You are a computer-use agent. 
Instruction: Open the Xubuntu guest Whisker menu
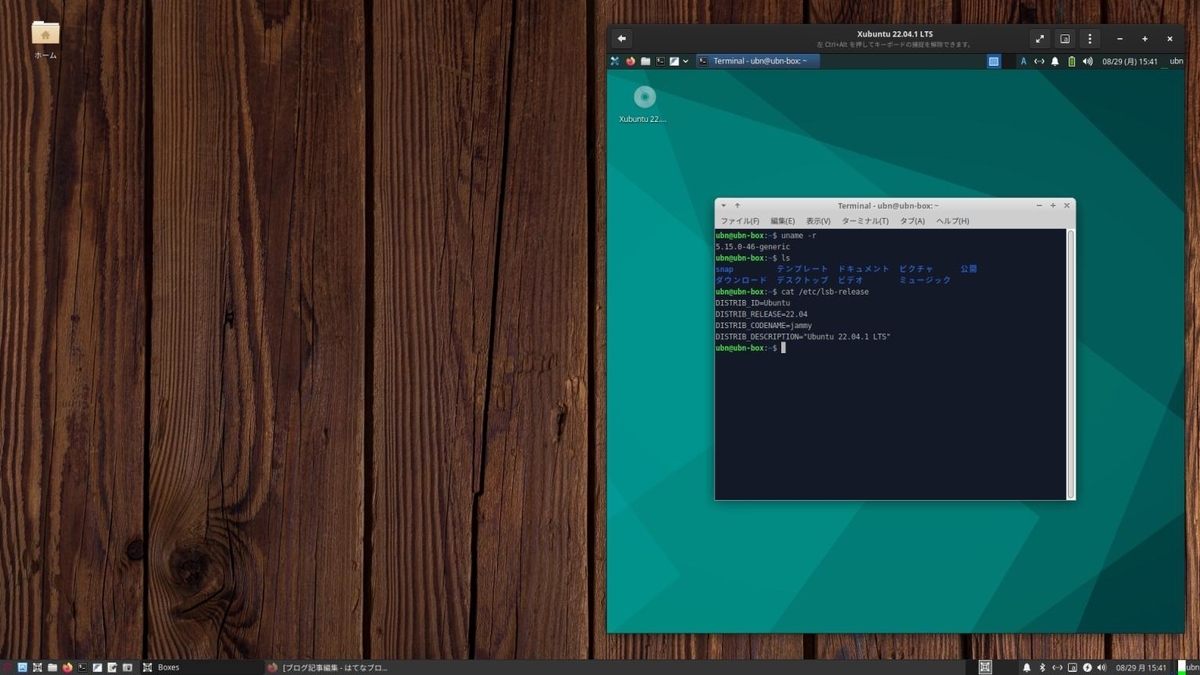(615, 61)
